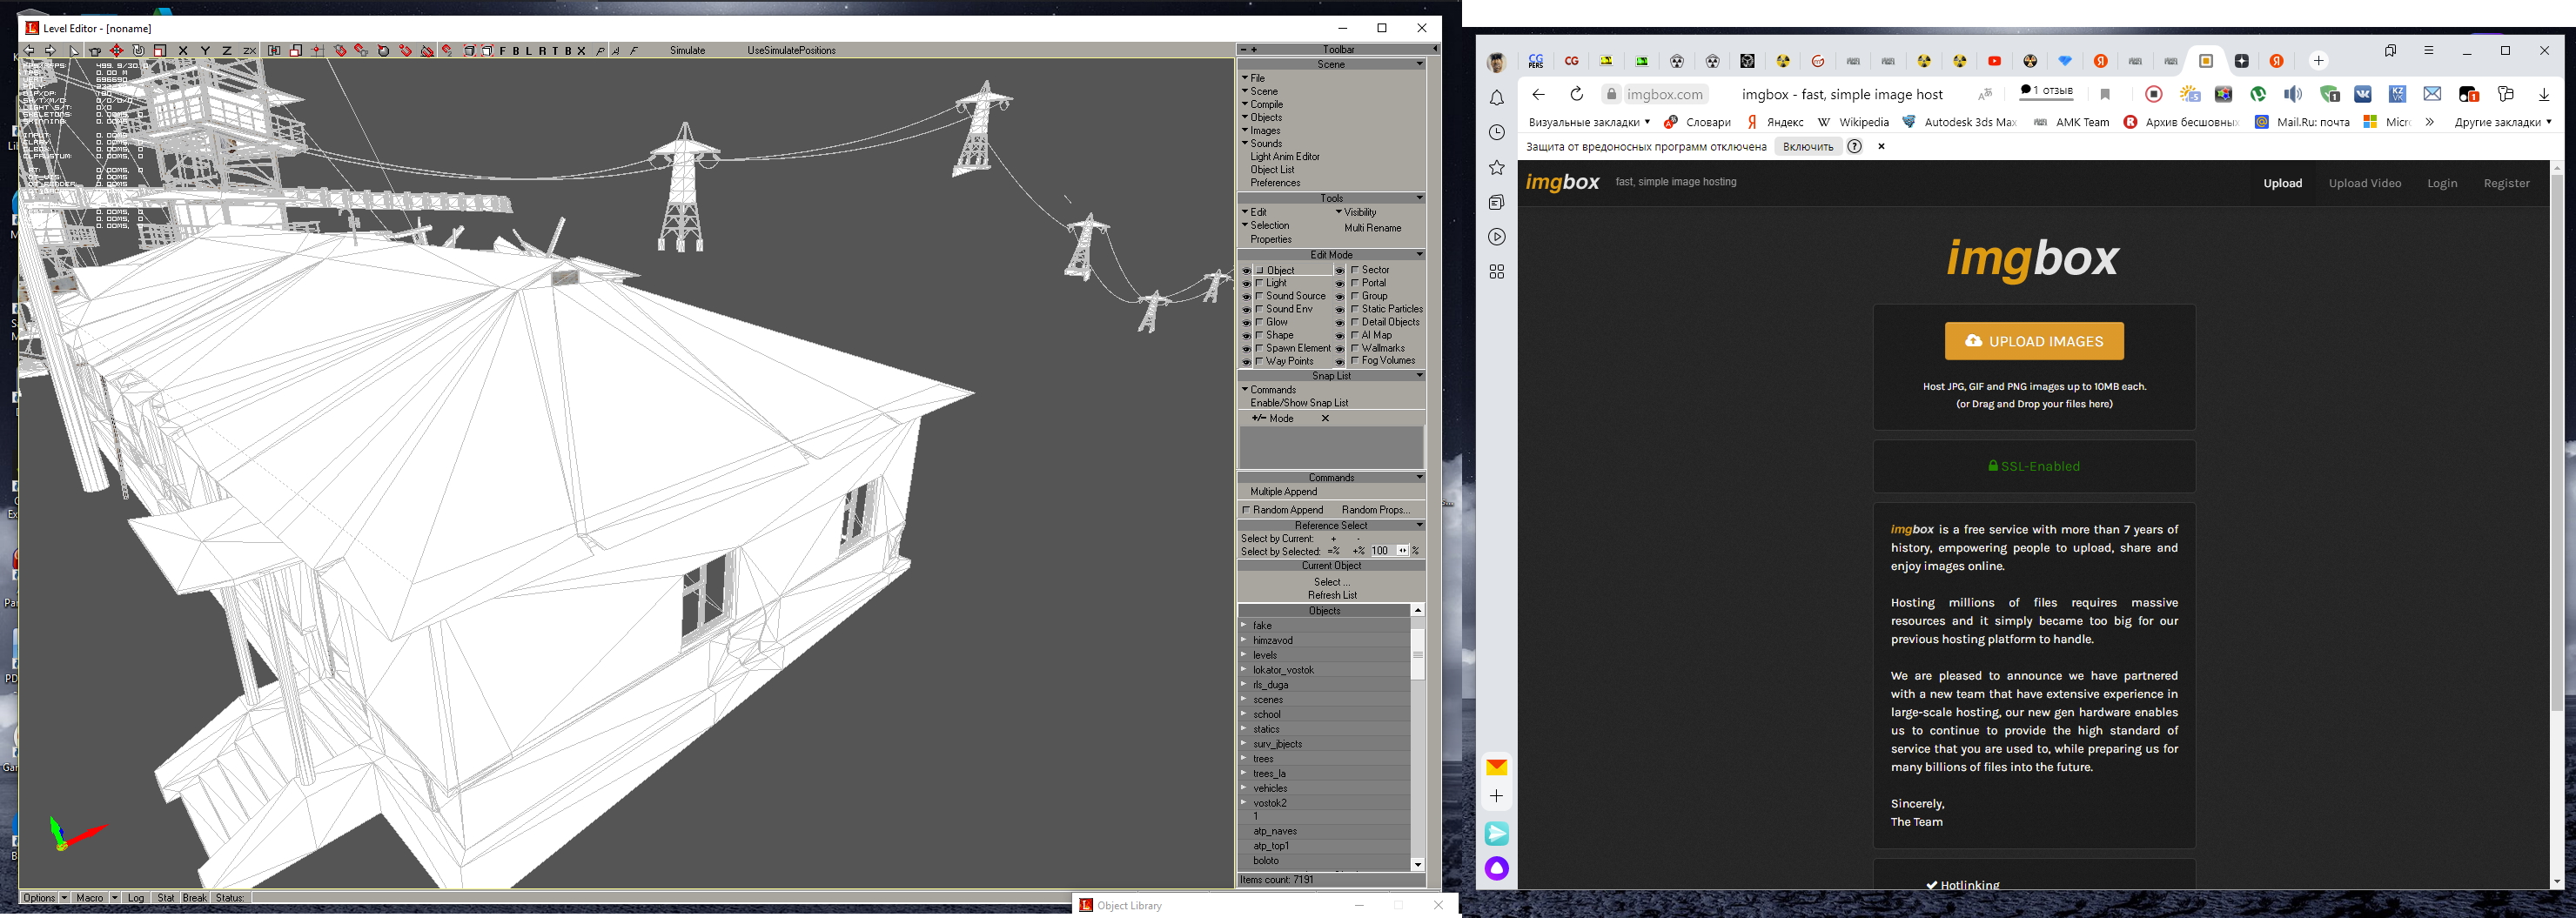Open the Wikipedia bookmark

(1853, 122)
